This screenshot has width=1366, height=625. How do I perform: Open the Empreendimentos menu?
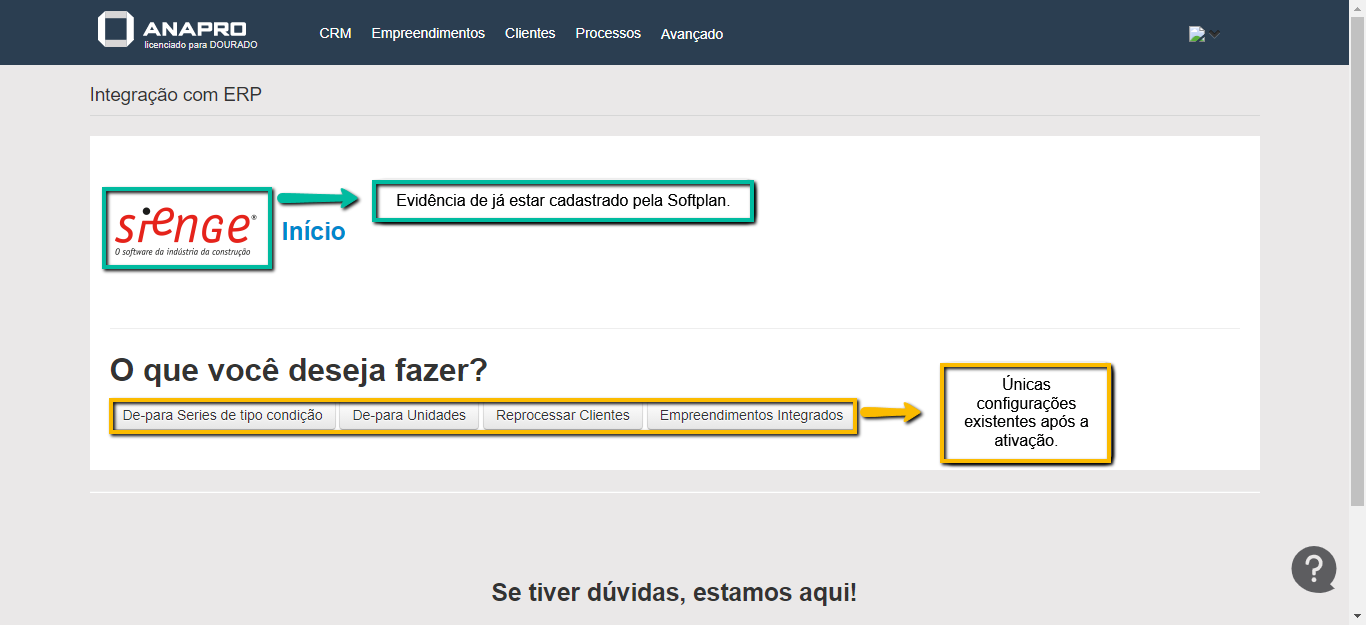(428, 33)
